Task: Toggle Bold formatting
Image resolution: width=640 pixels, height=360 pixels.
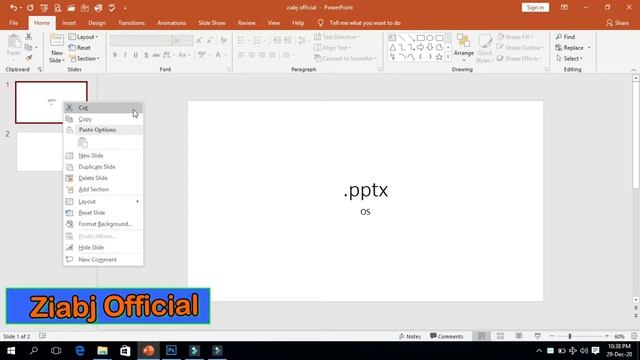Action: point(115,55)
